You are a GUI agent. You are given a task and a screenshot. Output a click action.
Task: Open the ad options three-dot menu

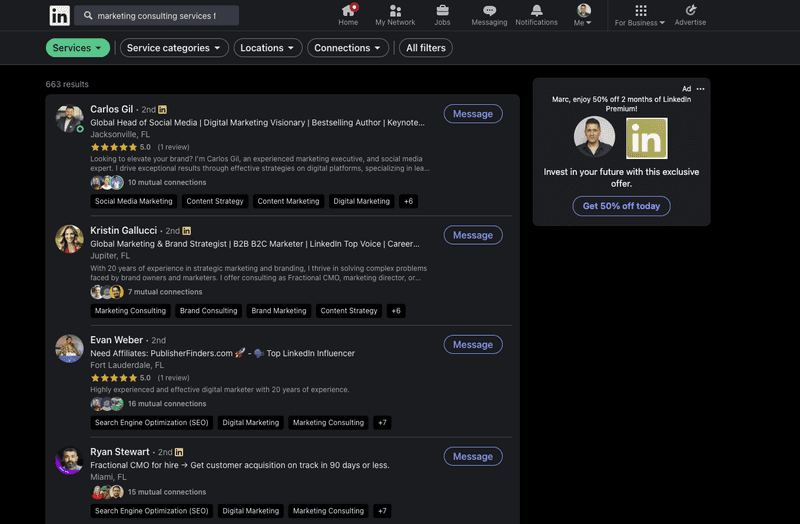(x=700, y=89)
